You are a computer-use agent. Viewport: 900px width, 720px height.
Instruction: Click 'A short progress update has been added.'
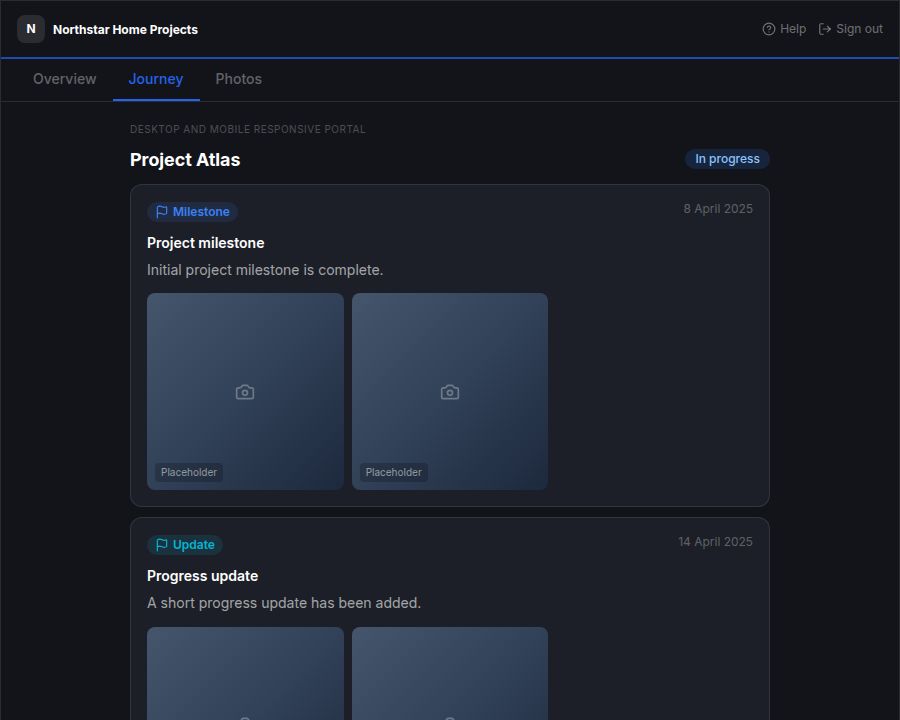pyautogui.click(x=284, y=603)
